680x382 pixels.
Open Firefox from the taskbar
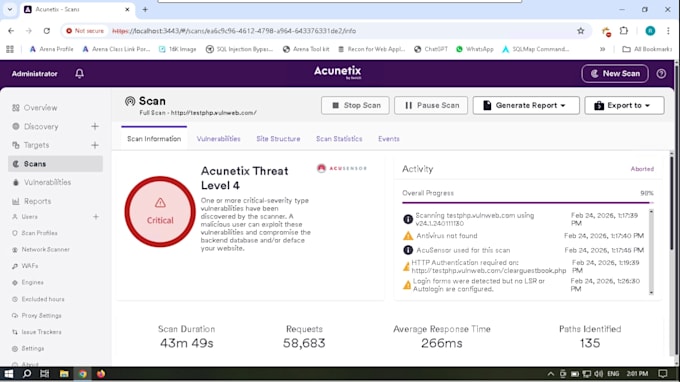tap(101, 374)
